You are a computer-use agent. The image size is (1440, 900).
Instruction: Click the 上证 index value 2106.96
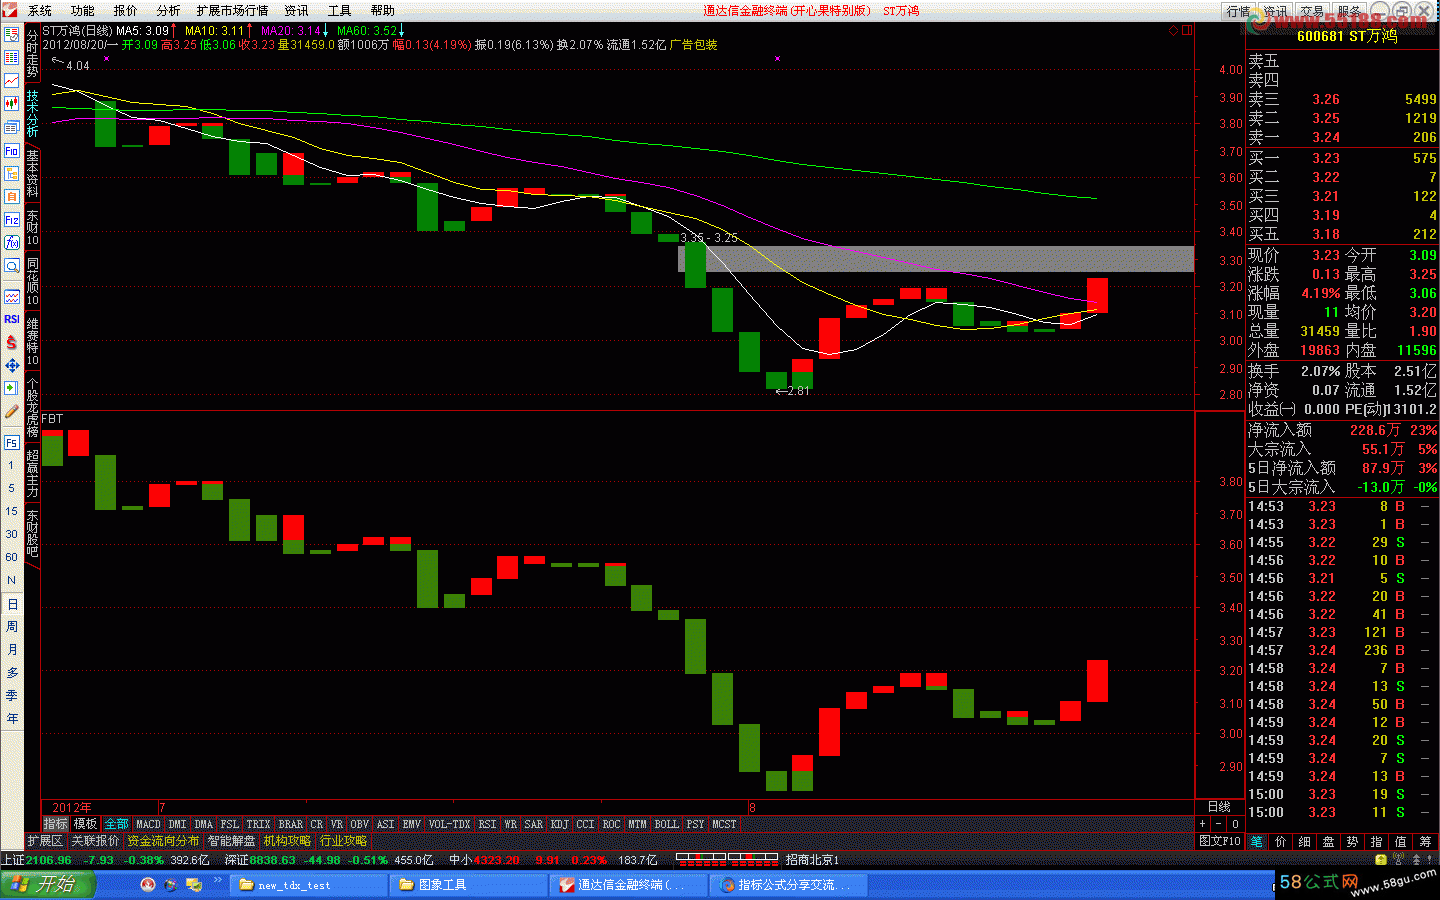pos(48,860)
